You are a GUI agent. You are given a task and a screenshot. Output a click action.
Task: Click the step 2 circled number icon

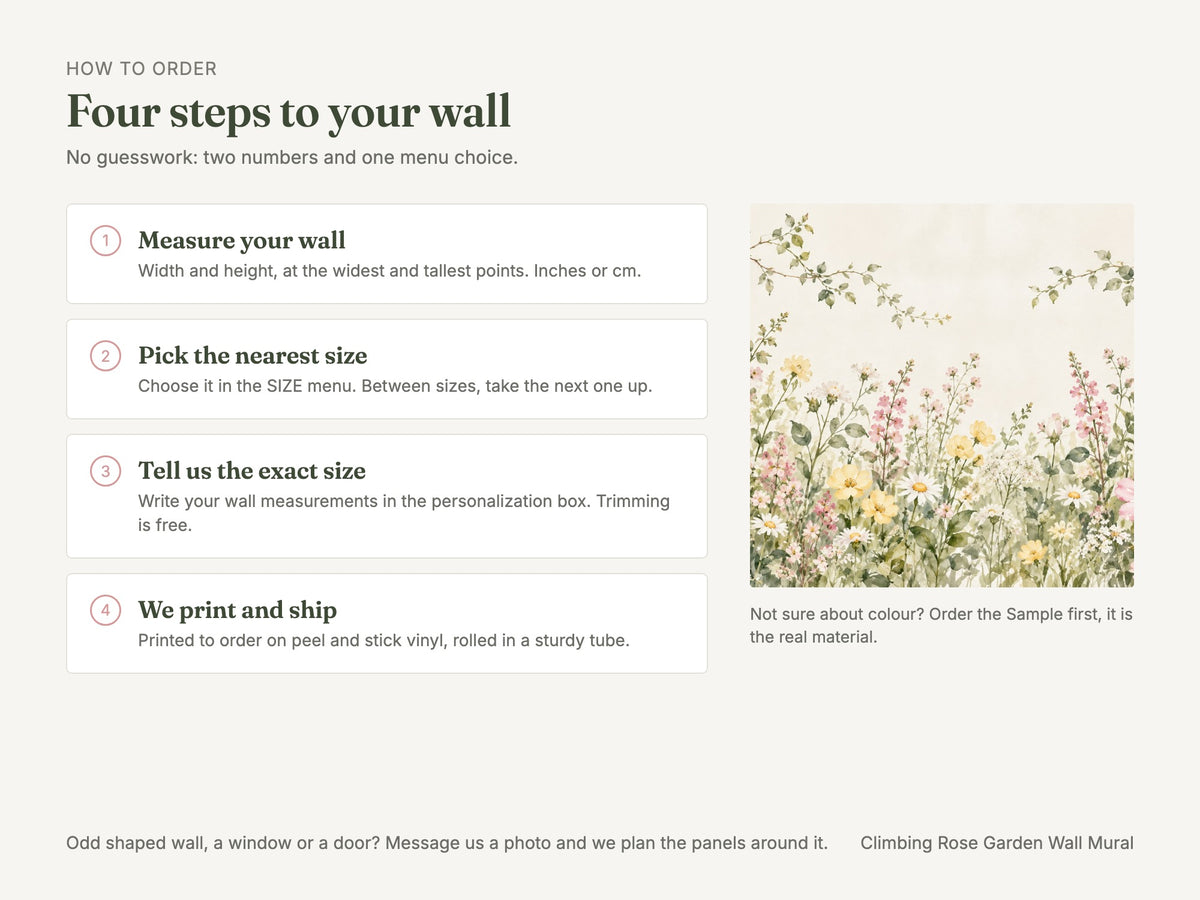[x=105, y=356]
